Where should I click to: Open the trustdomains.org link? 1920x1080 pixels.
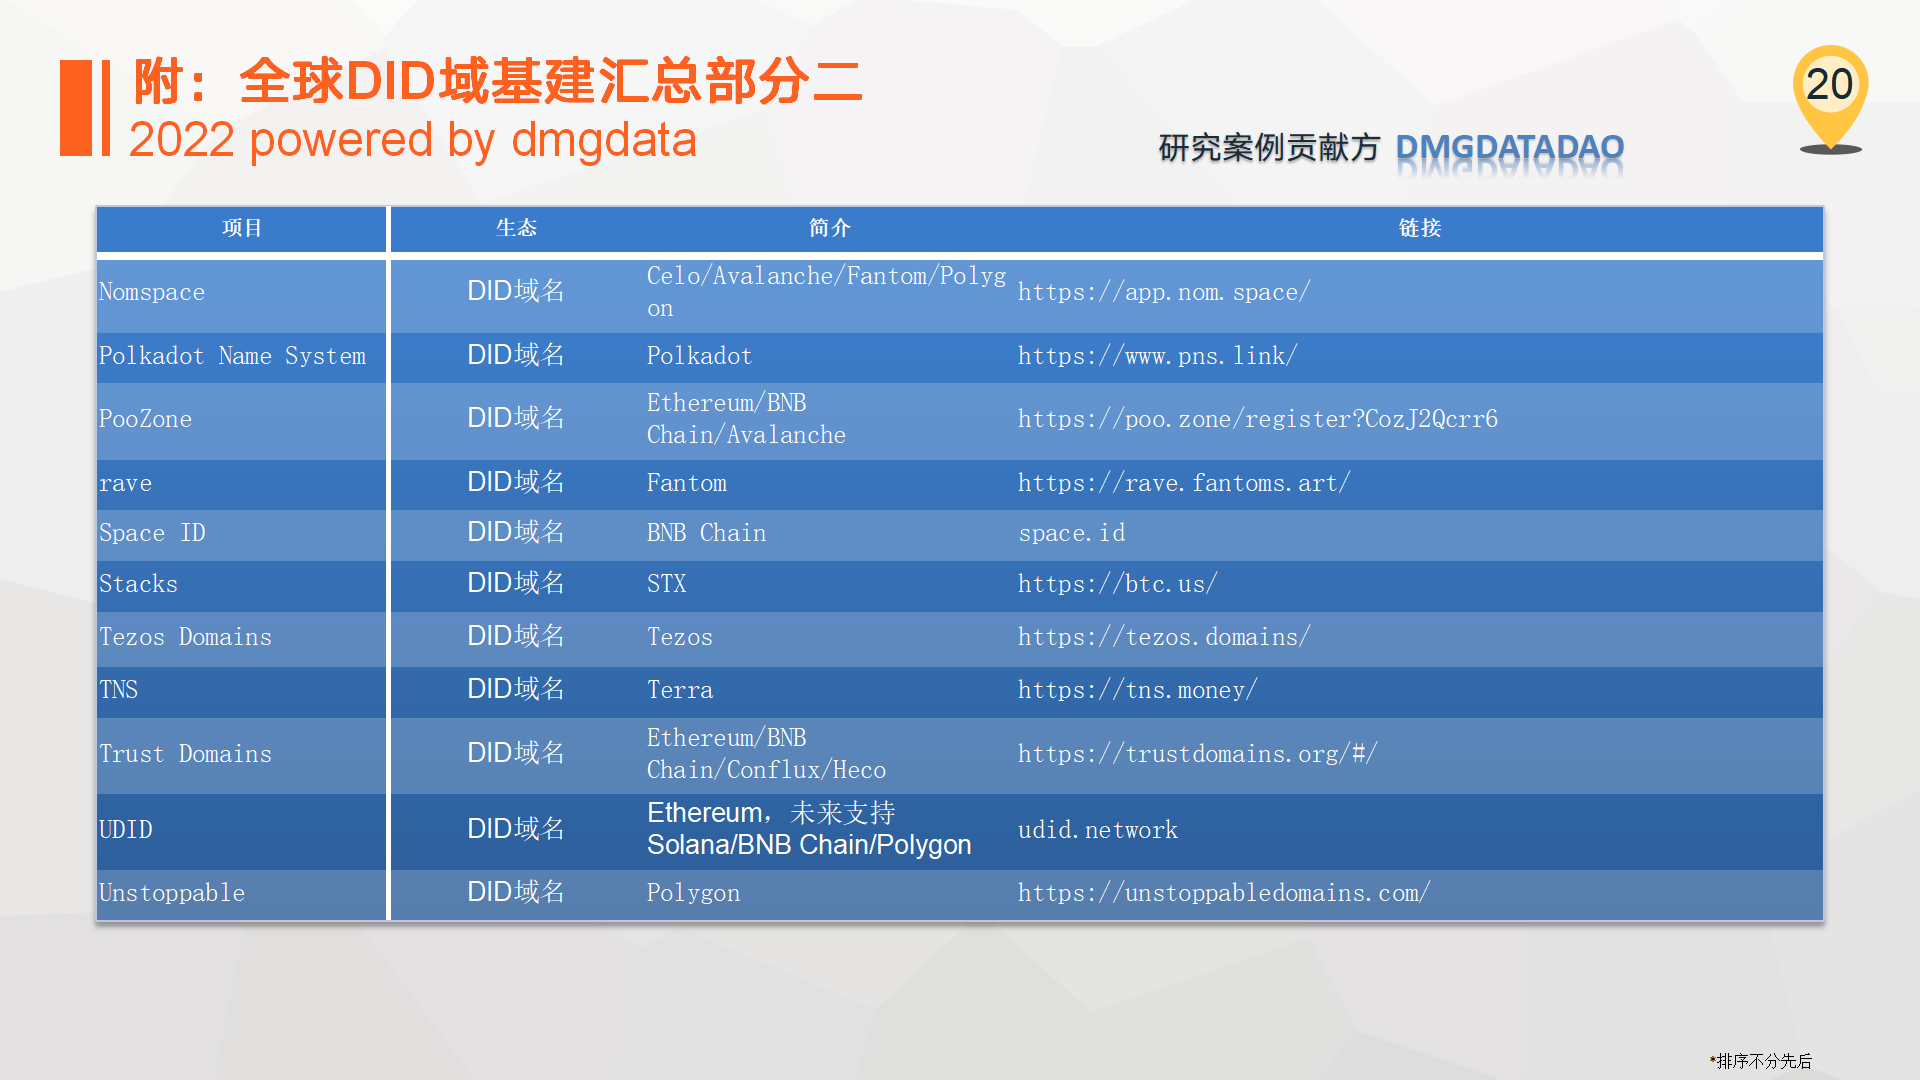click(1198, 754)
